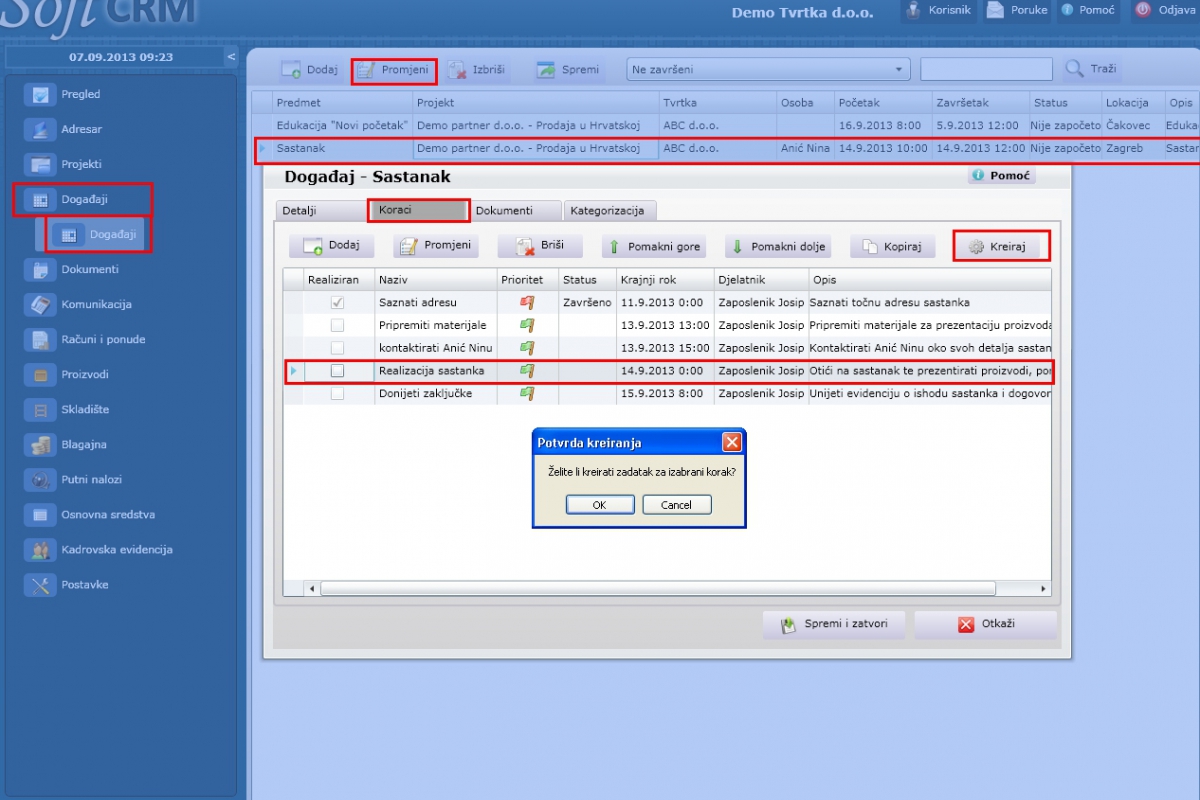Focus the search input field
The height and width of the screenshot is (800, 1200).
986,69
